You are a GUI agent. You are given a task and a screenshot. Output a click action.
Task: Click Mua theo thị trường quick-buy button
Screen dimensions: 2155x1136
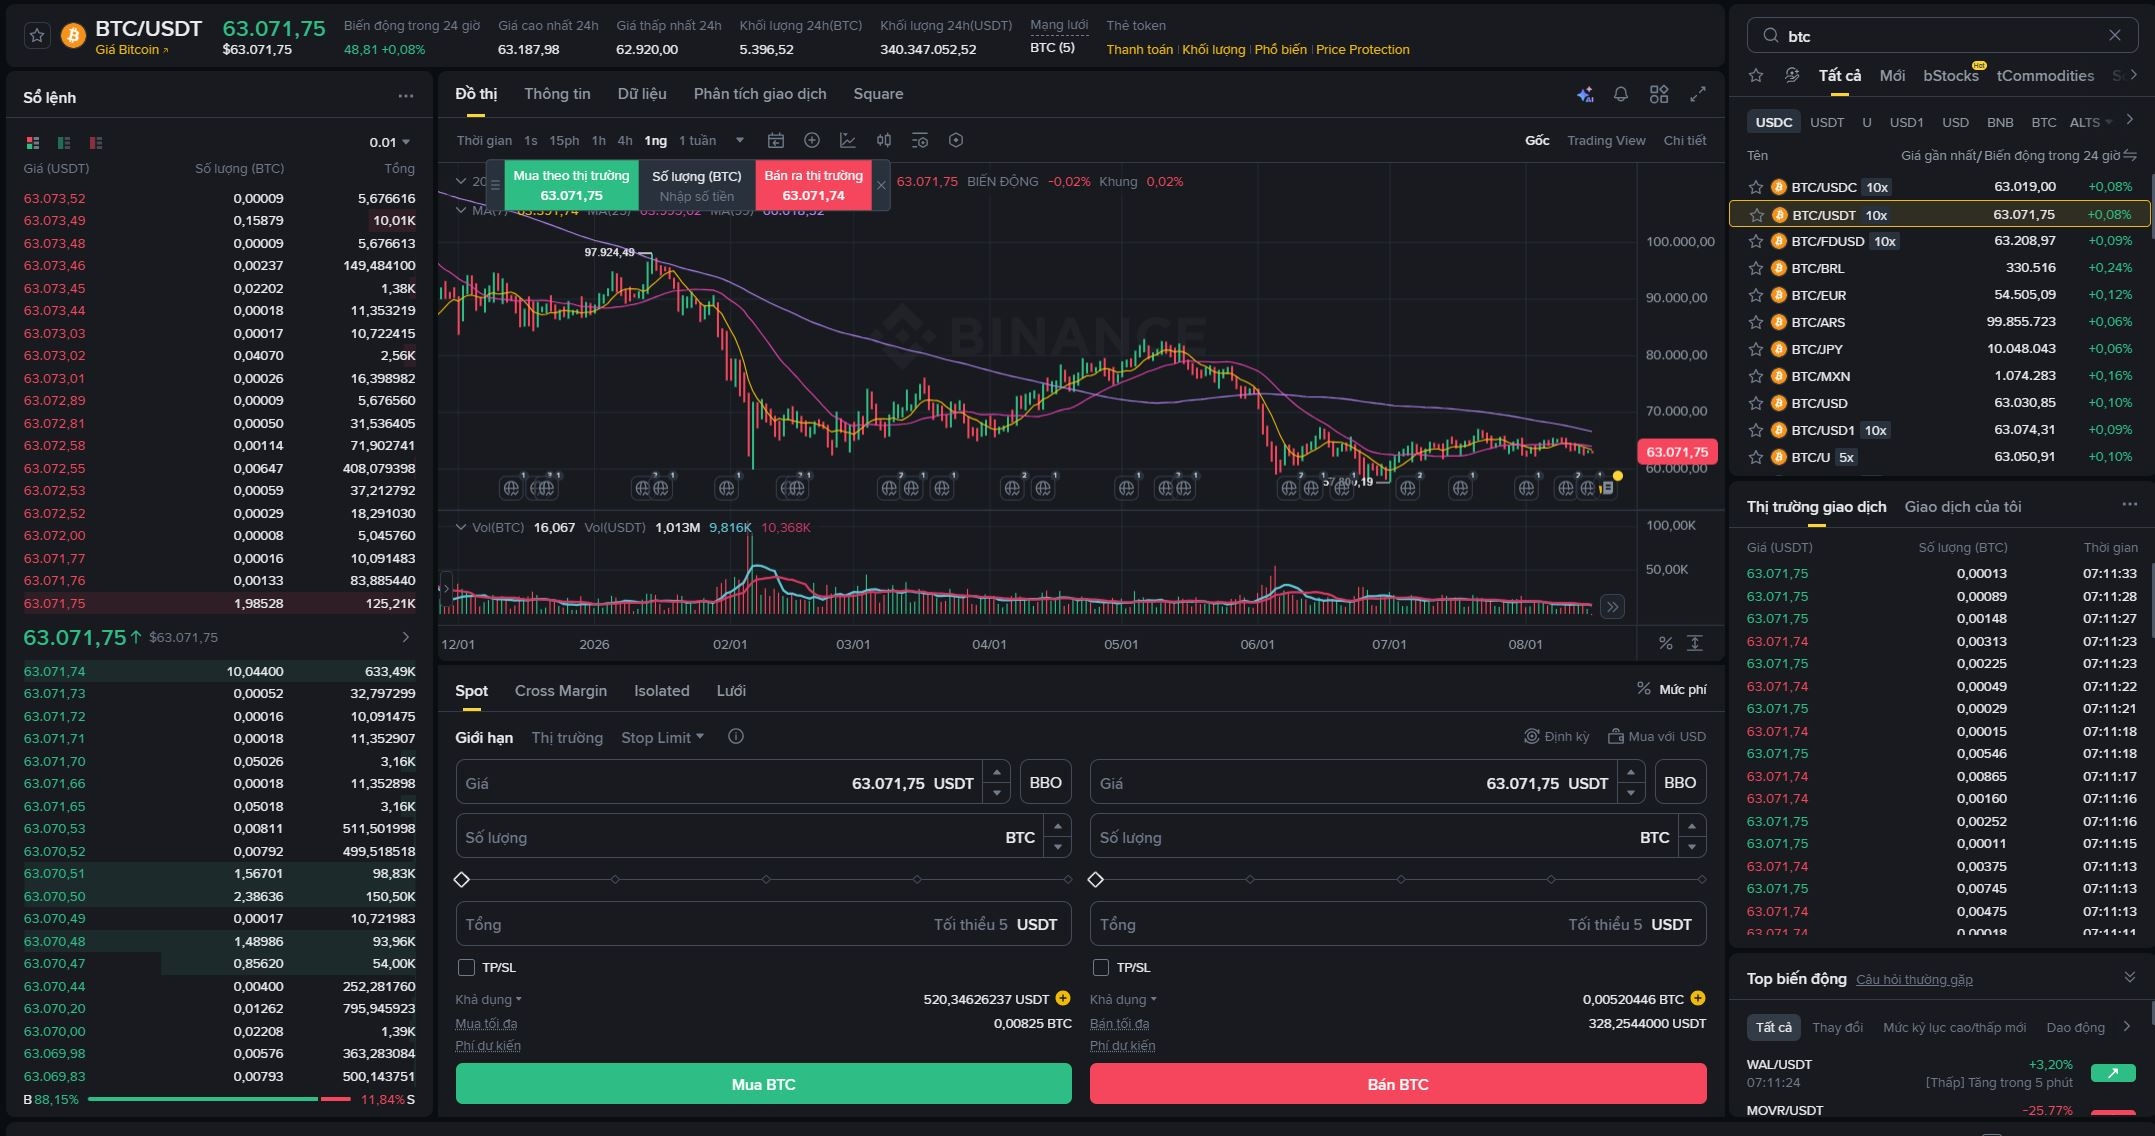(571, 185)
